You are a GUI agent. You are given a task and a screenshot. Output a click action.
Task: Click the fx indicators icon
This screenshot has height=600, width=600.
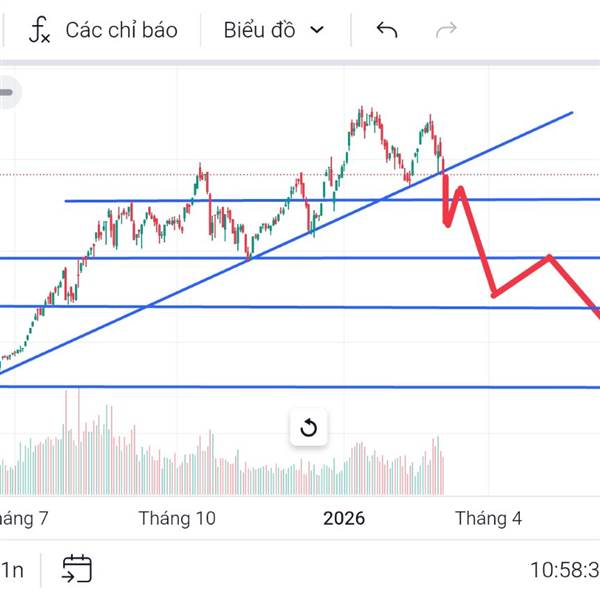click(x=39, y=30)
